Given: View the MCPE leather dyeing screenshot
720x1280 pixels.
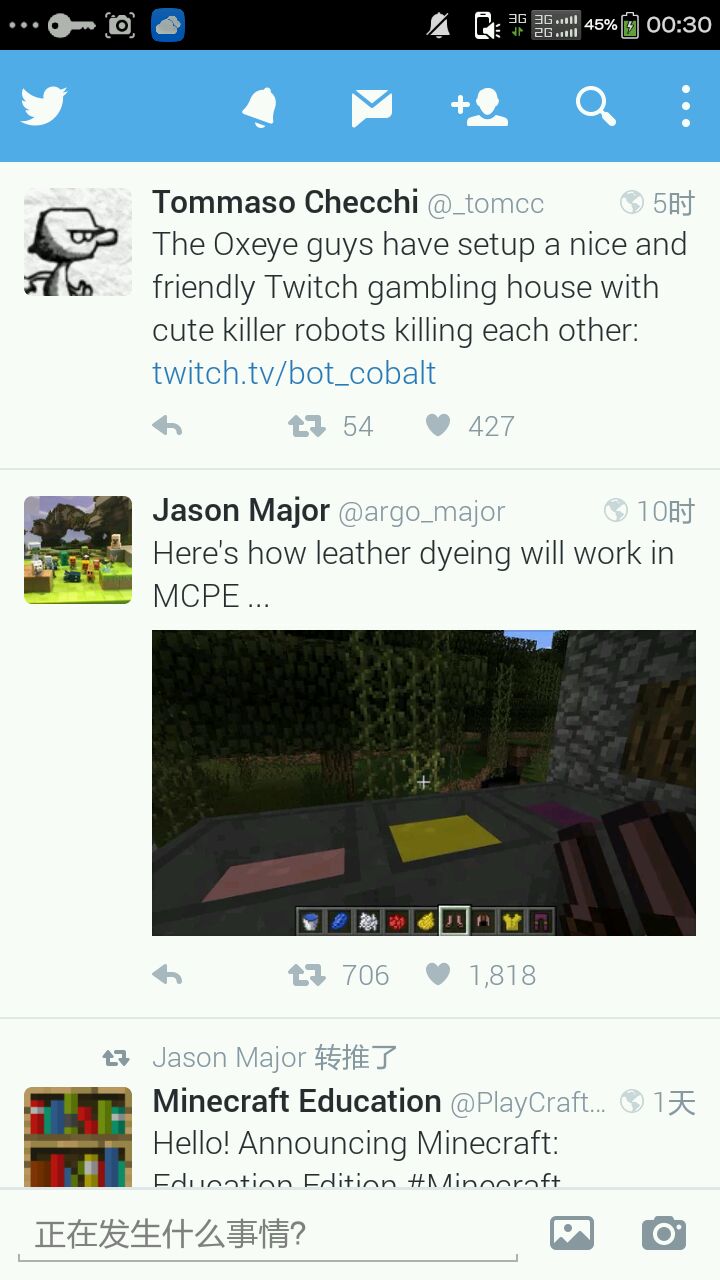Looking at the screenshot, I should (424, 783).
